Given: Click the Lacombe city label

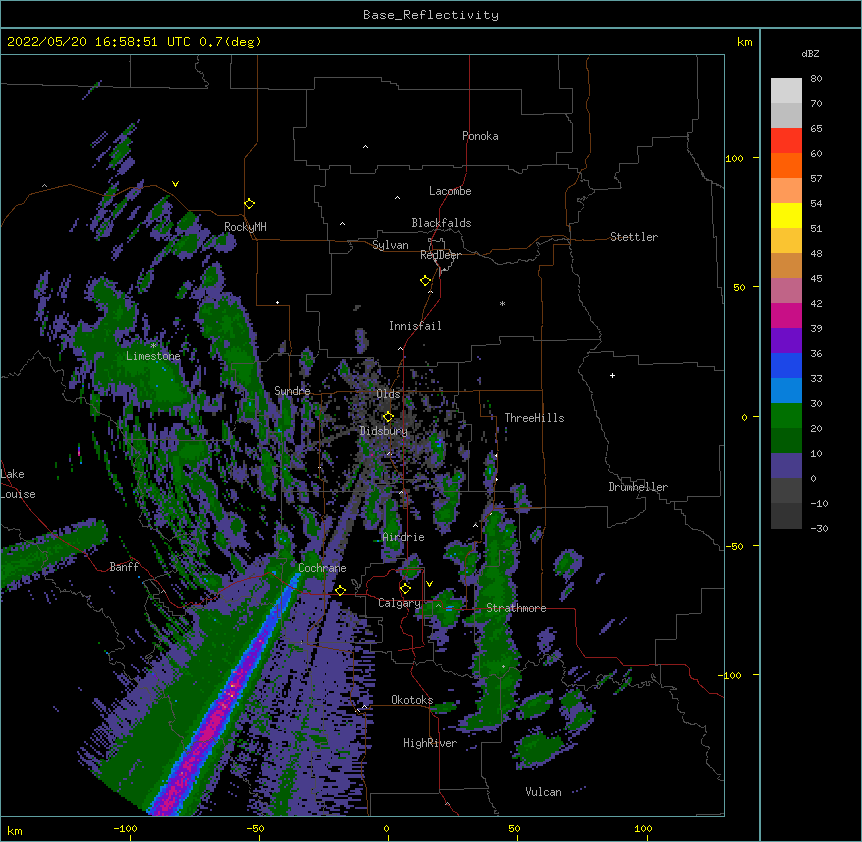Looking at the screenshot, I should [x=450, y=191].
